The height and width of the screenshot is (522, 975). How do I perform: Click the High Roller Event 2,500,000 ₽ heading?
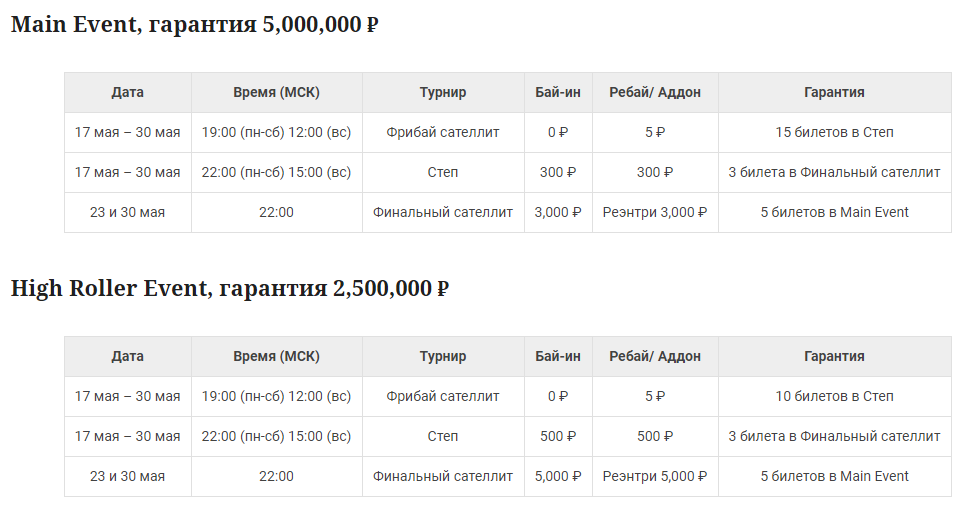point(229,289)
